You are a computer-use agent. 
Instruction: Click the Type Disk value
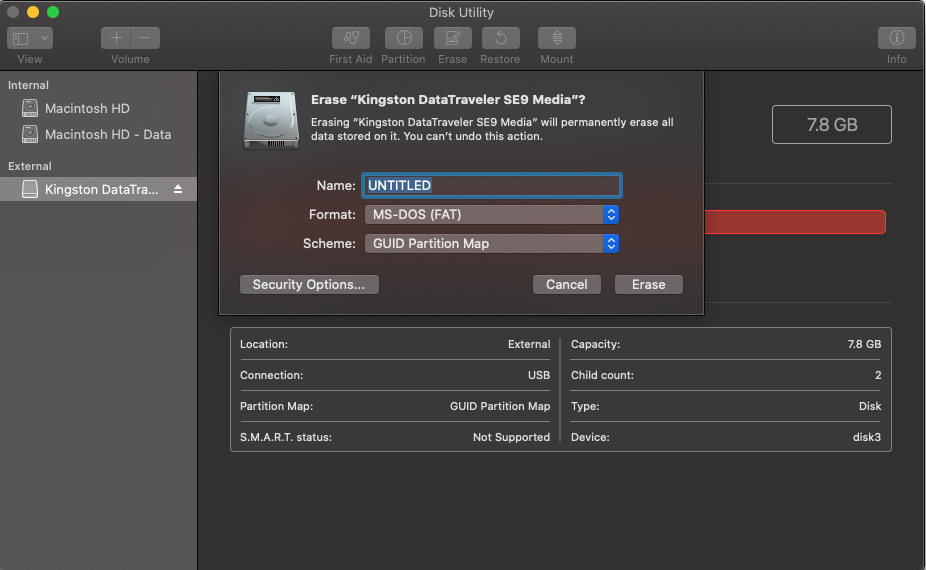coord(869,406)
